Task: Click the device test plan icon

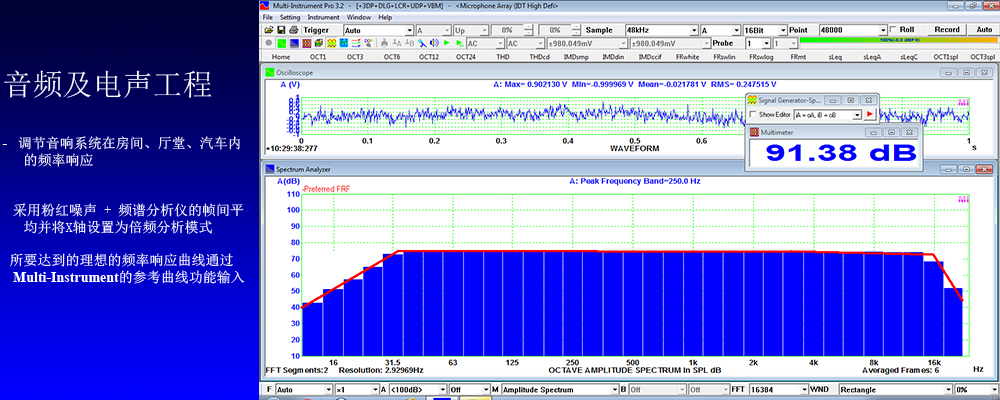Action: [368, 43]
